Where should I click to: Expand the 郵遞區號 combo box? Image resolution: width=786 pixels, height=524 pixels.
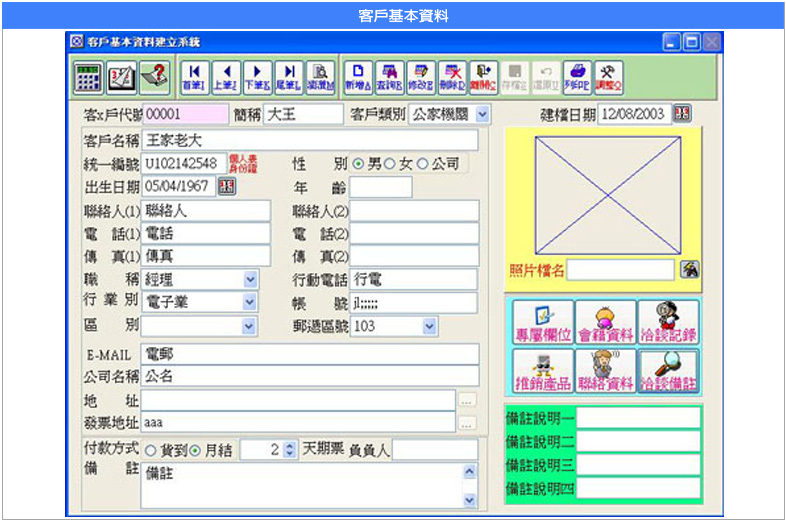tap(429, 326)
